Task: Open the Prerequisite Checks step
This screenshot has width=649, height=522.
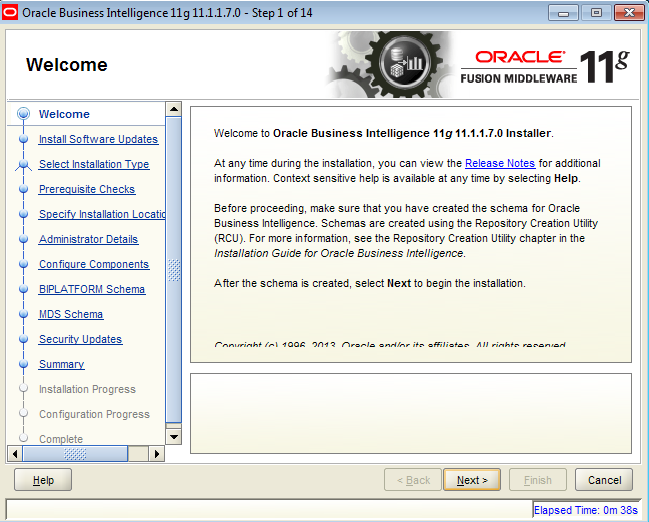Action: coord(87,189)
